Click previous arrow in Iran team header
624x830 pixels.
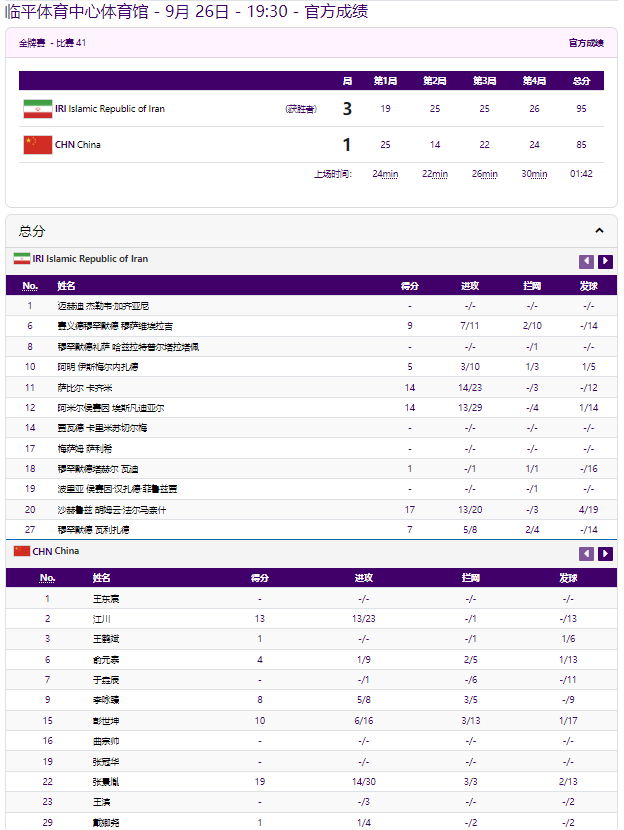tap(586, 261)
